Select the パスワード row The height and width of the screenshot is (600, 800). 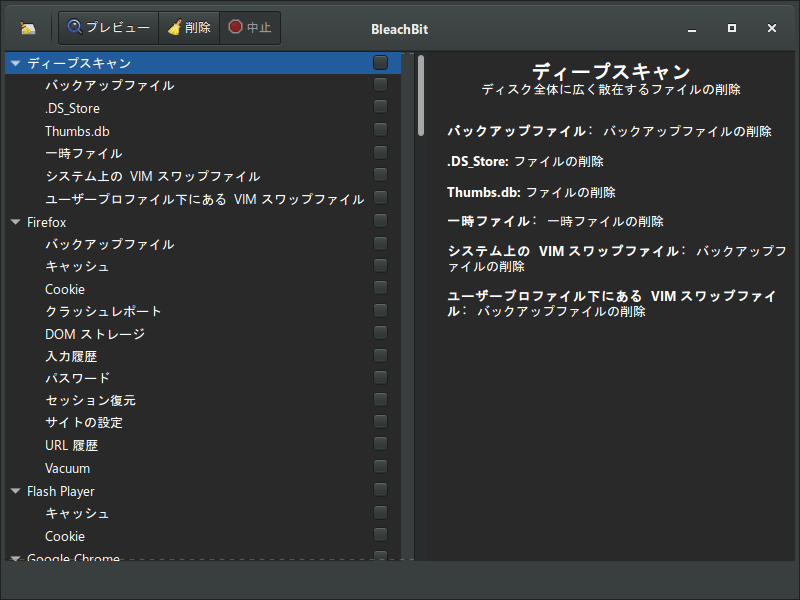[203, 378]
